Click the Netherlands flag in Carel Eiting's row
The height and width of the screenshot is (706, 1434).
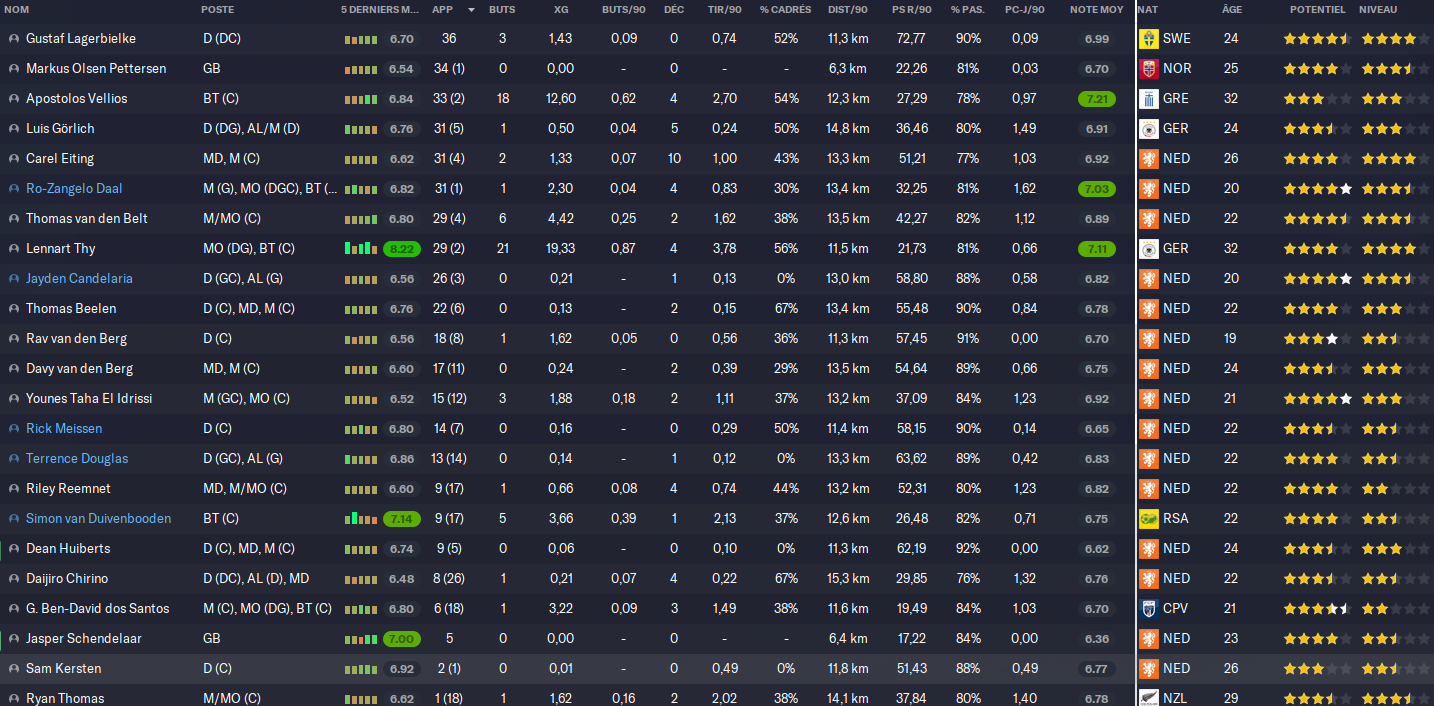[1149, 159]
